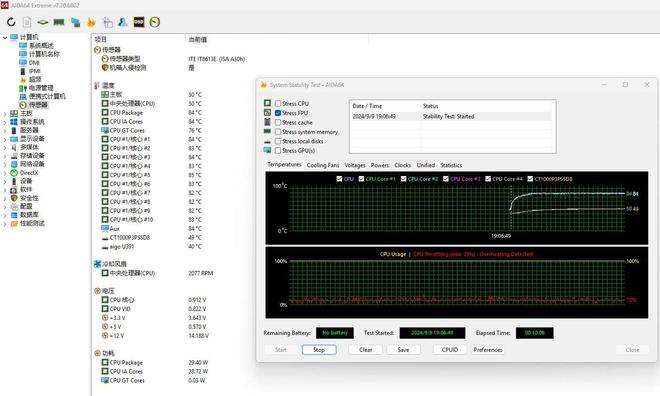Expand the 主板 tree node
660x396 pixels.
5,114
